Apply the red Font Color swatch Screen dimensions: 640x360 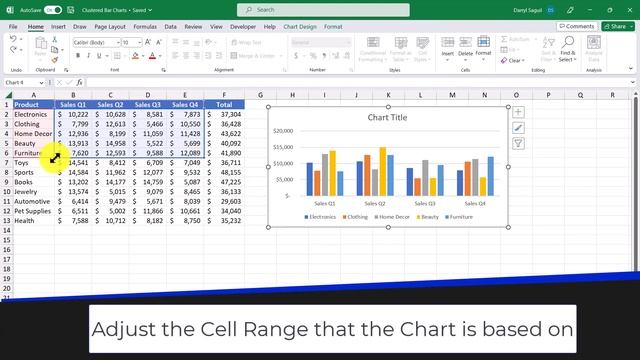pyautogui.click(x=152, y=56)
